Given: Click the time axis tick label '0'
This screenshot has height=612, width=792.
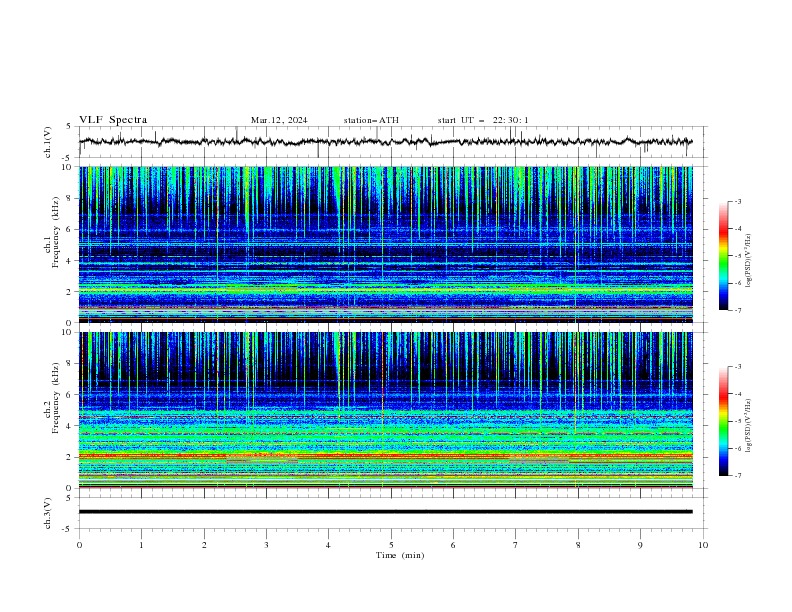Looking at the screenshot, I should (79, 545).
